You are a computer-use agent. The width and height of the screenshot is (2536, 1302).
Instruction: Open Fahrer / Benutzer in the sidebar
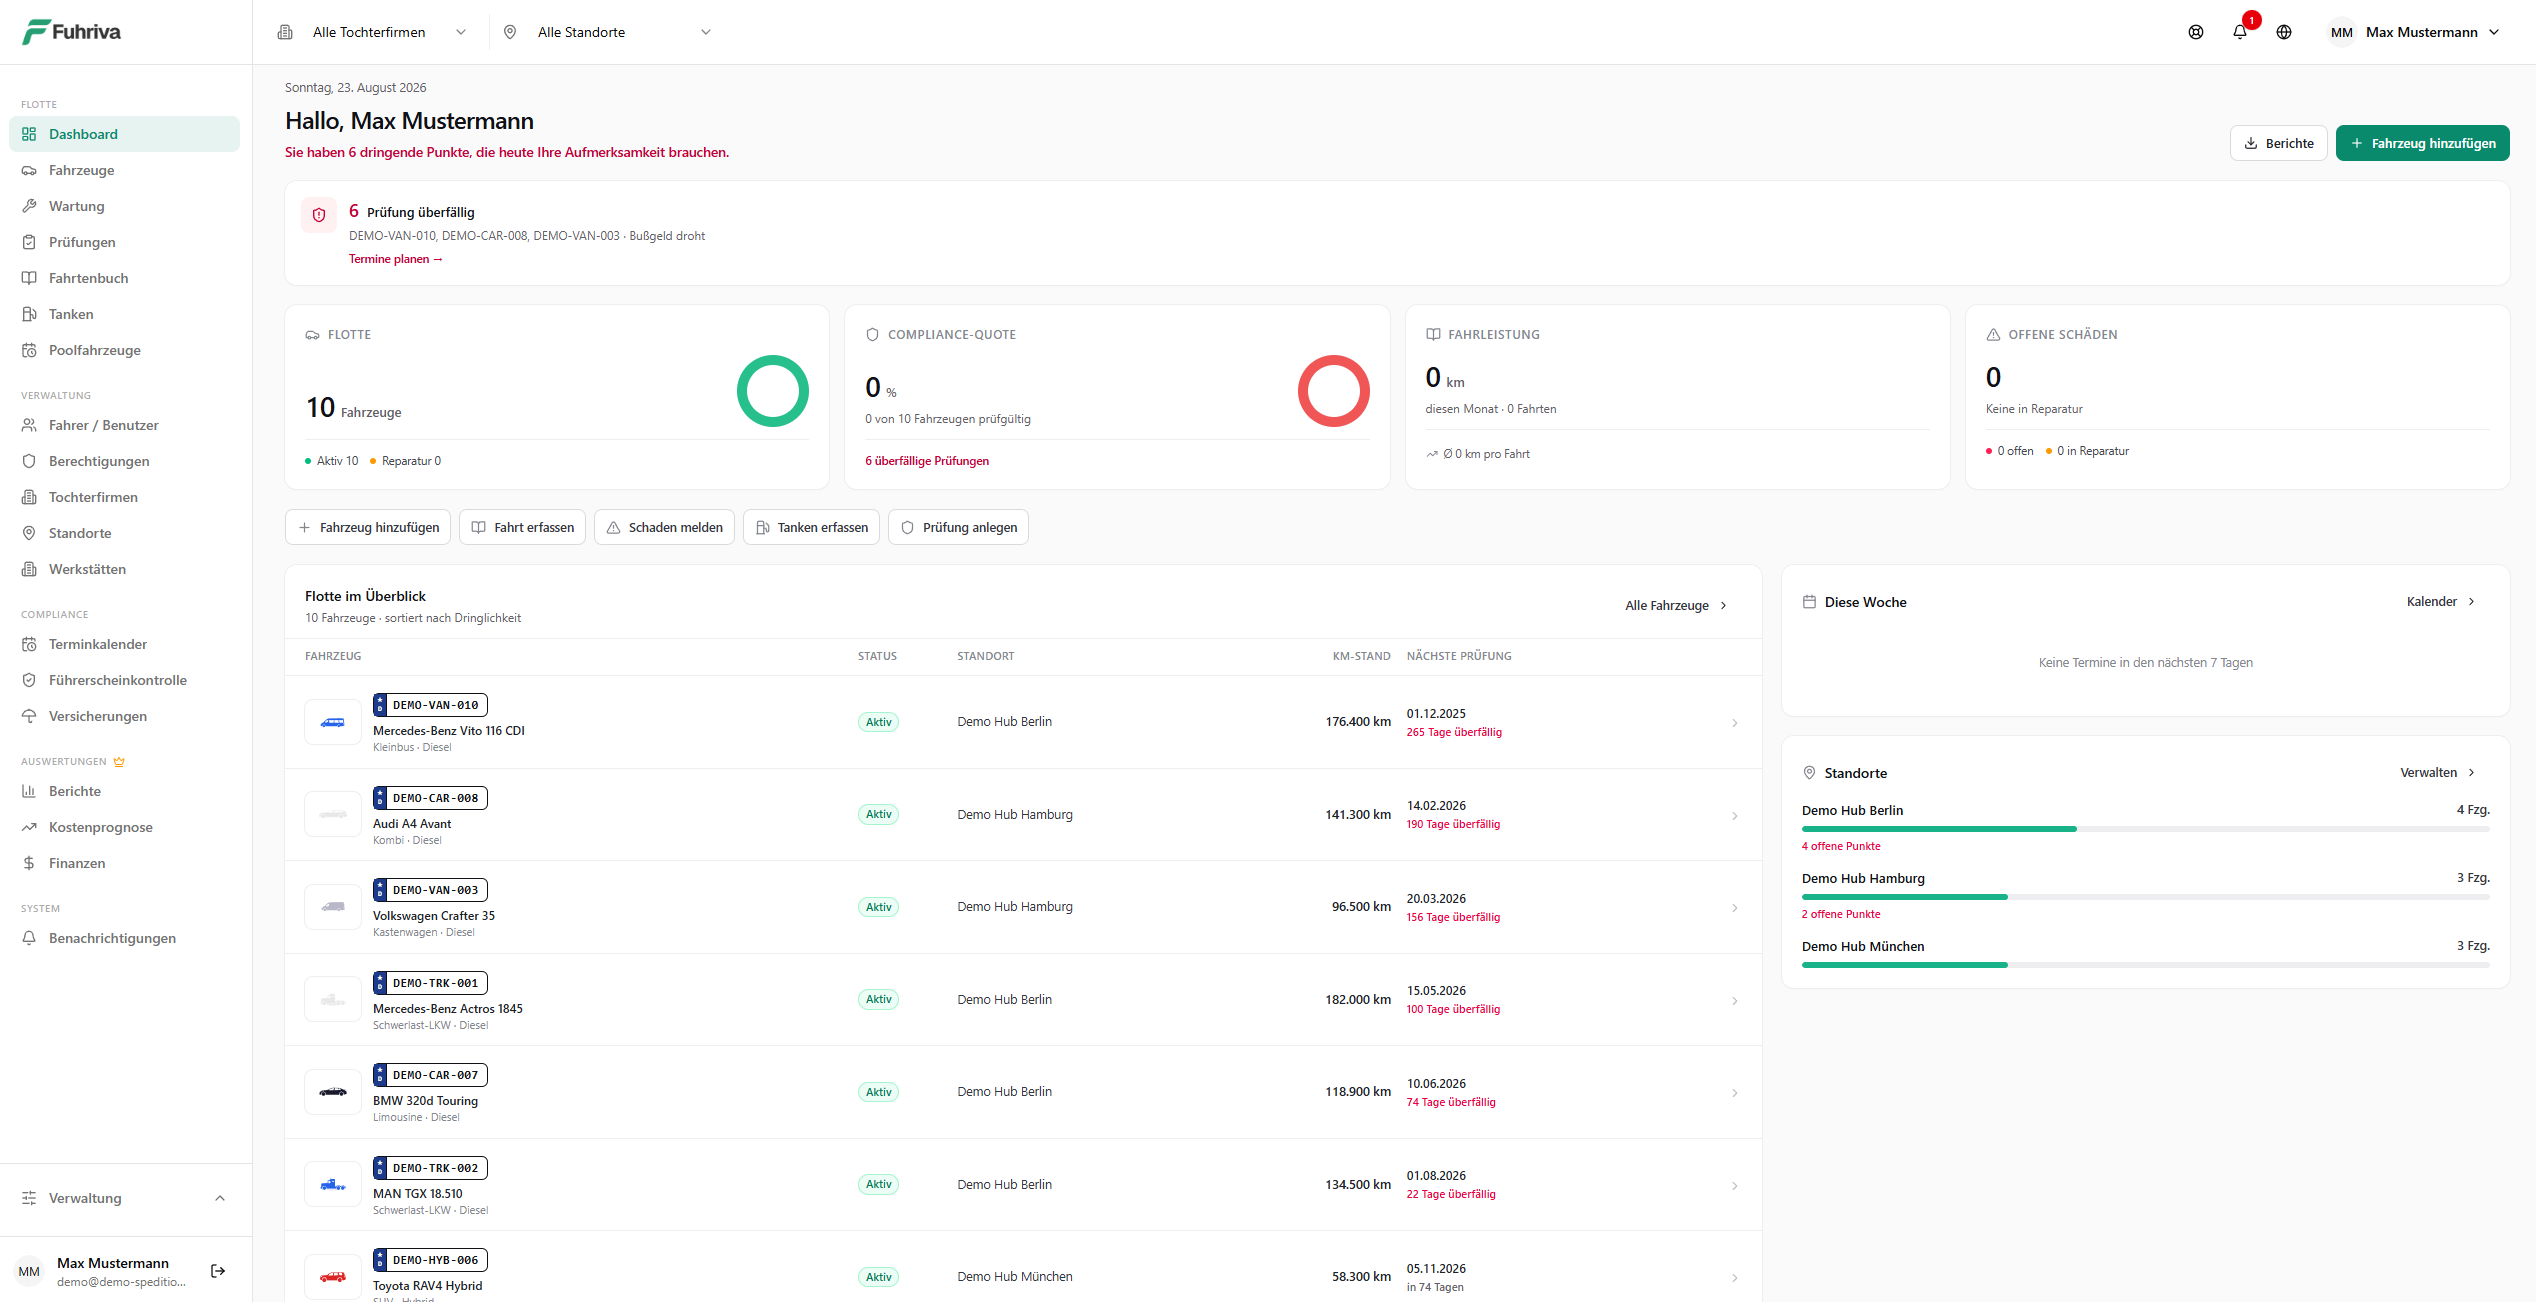[125, 425]
